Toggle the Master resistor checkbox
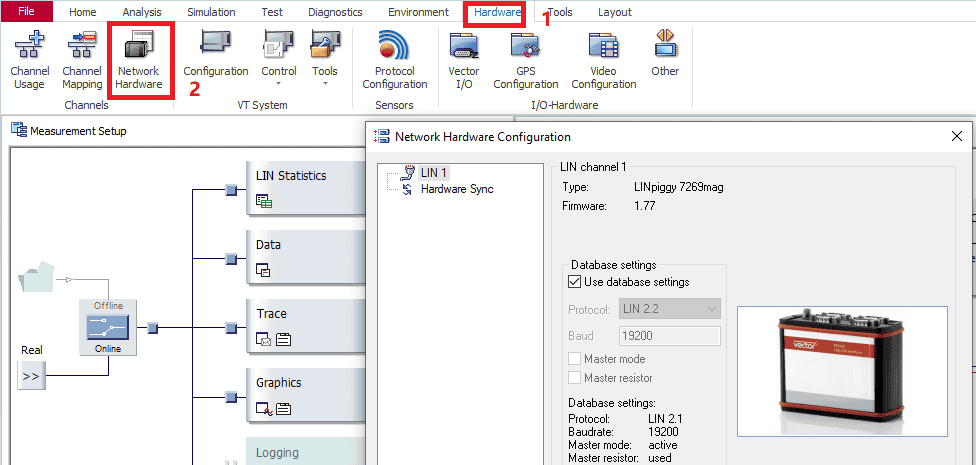 (x=575, y=378)
